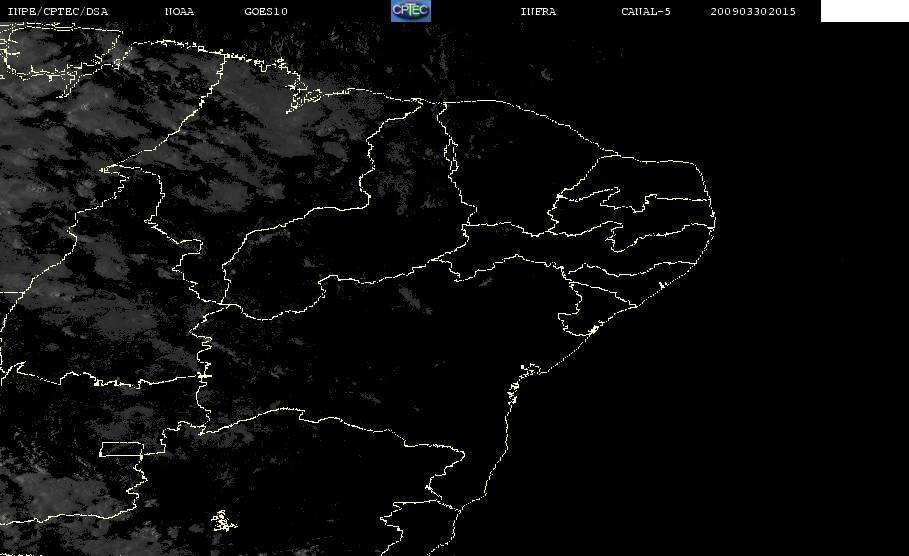The image size is (909, 556).
Task: Select the 200903302015 timestamp text
Action: (x=753, y=12)
